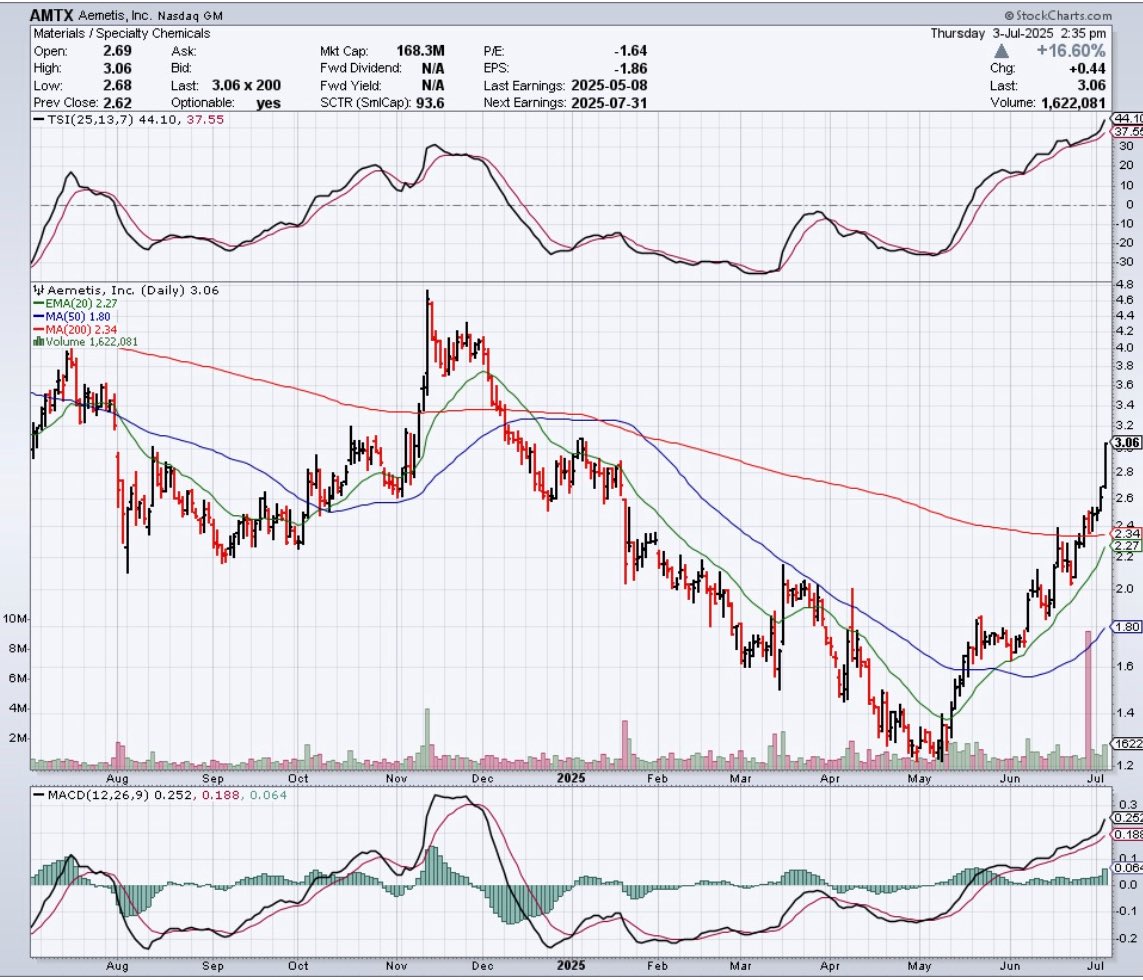Viewport: 1143px width, 980px height.
Task: Click the green up-arrow change indicator
Action: coord(1002,51)
